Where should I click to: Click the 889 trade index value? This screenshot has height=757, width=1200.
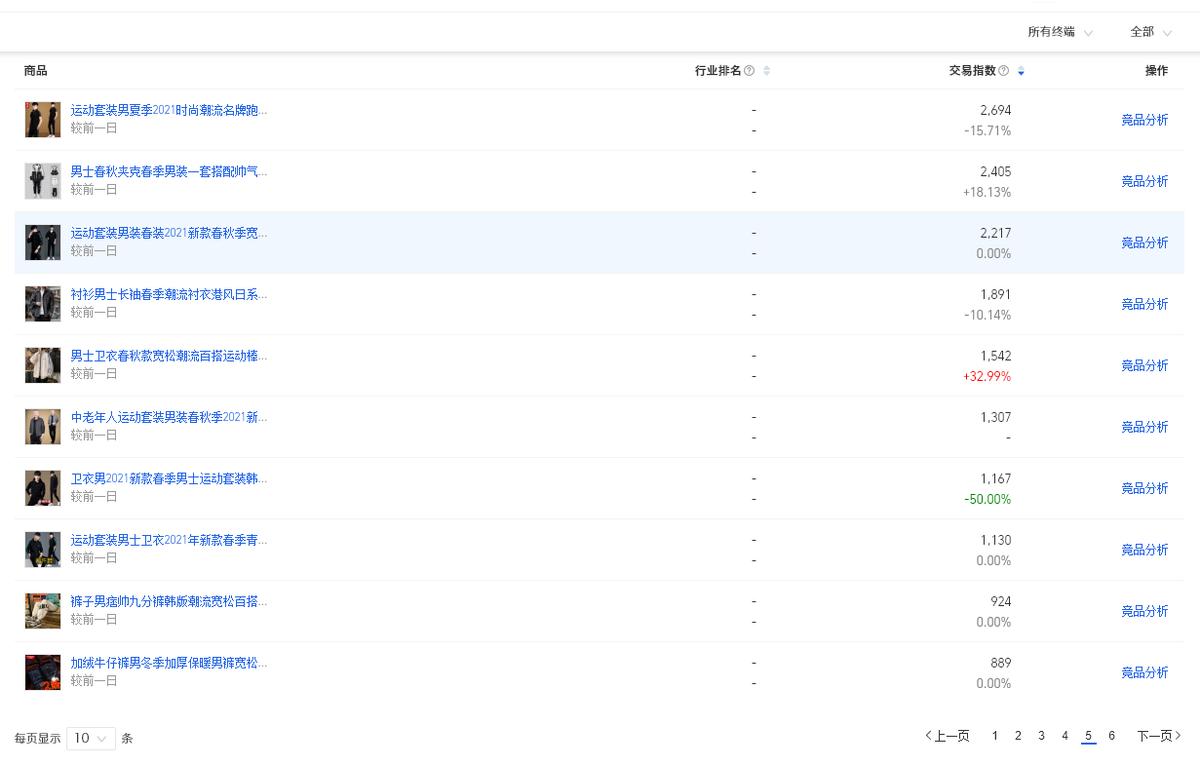coord(1001,663)
